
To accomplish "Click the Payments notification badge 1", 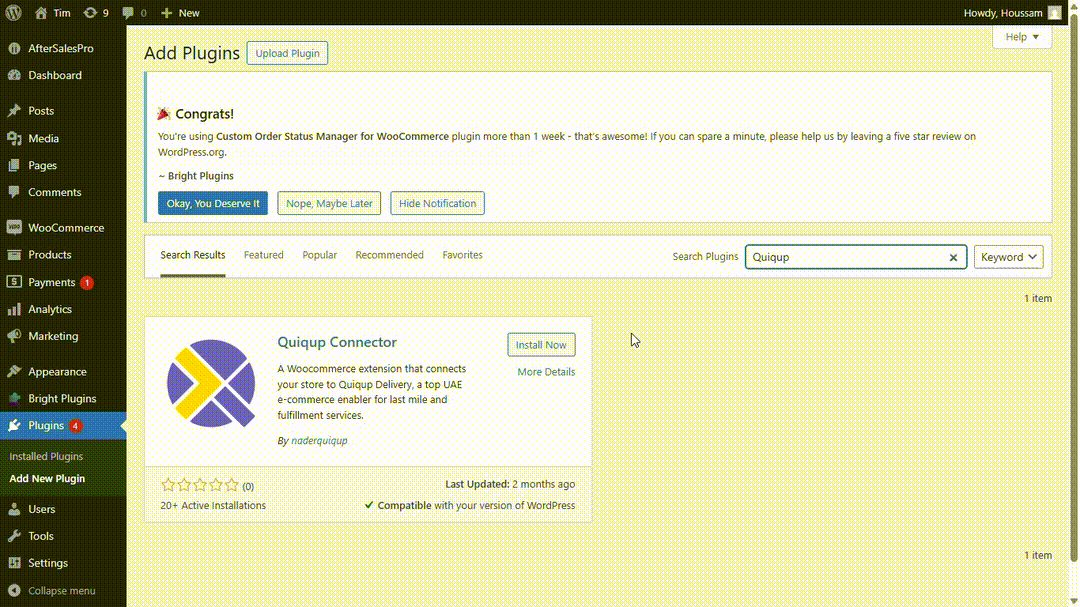I will pyautogui.click(x=87, y=282).
